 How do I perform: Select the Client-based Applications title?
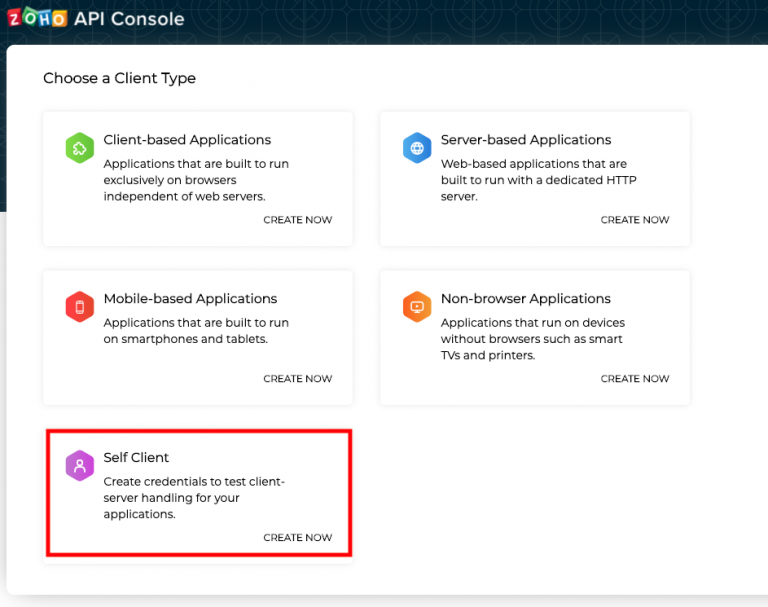tap(187, 140)
